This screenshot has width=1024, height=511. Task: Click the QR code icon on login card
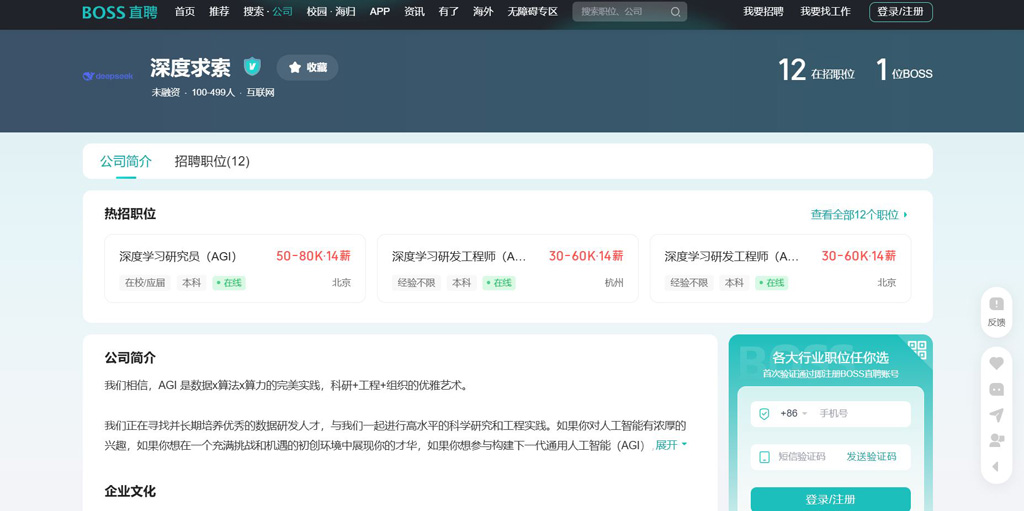918,350
